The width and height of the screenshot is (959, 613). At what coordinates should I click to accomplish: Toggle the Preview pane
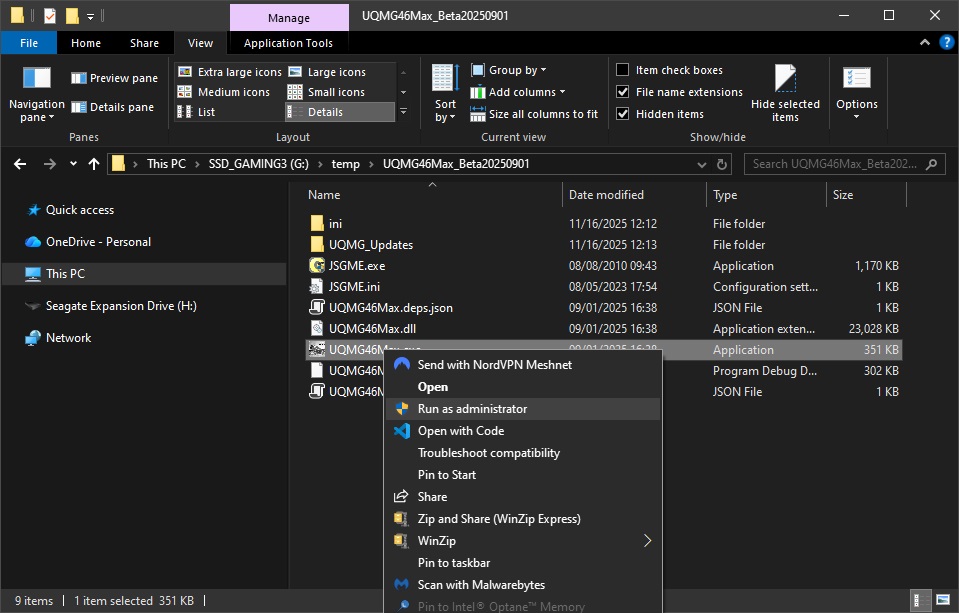coord(114,78)
